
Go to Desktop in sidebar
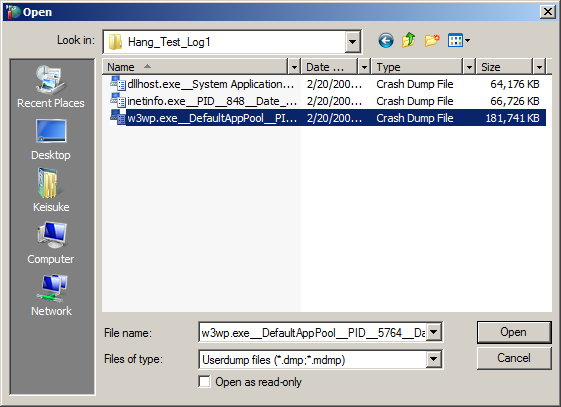pos(51,140)
